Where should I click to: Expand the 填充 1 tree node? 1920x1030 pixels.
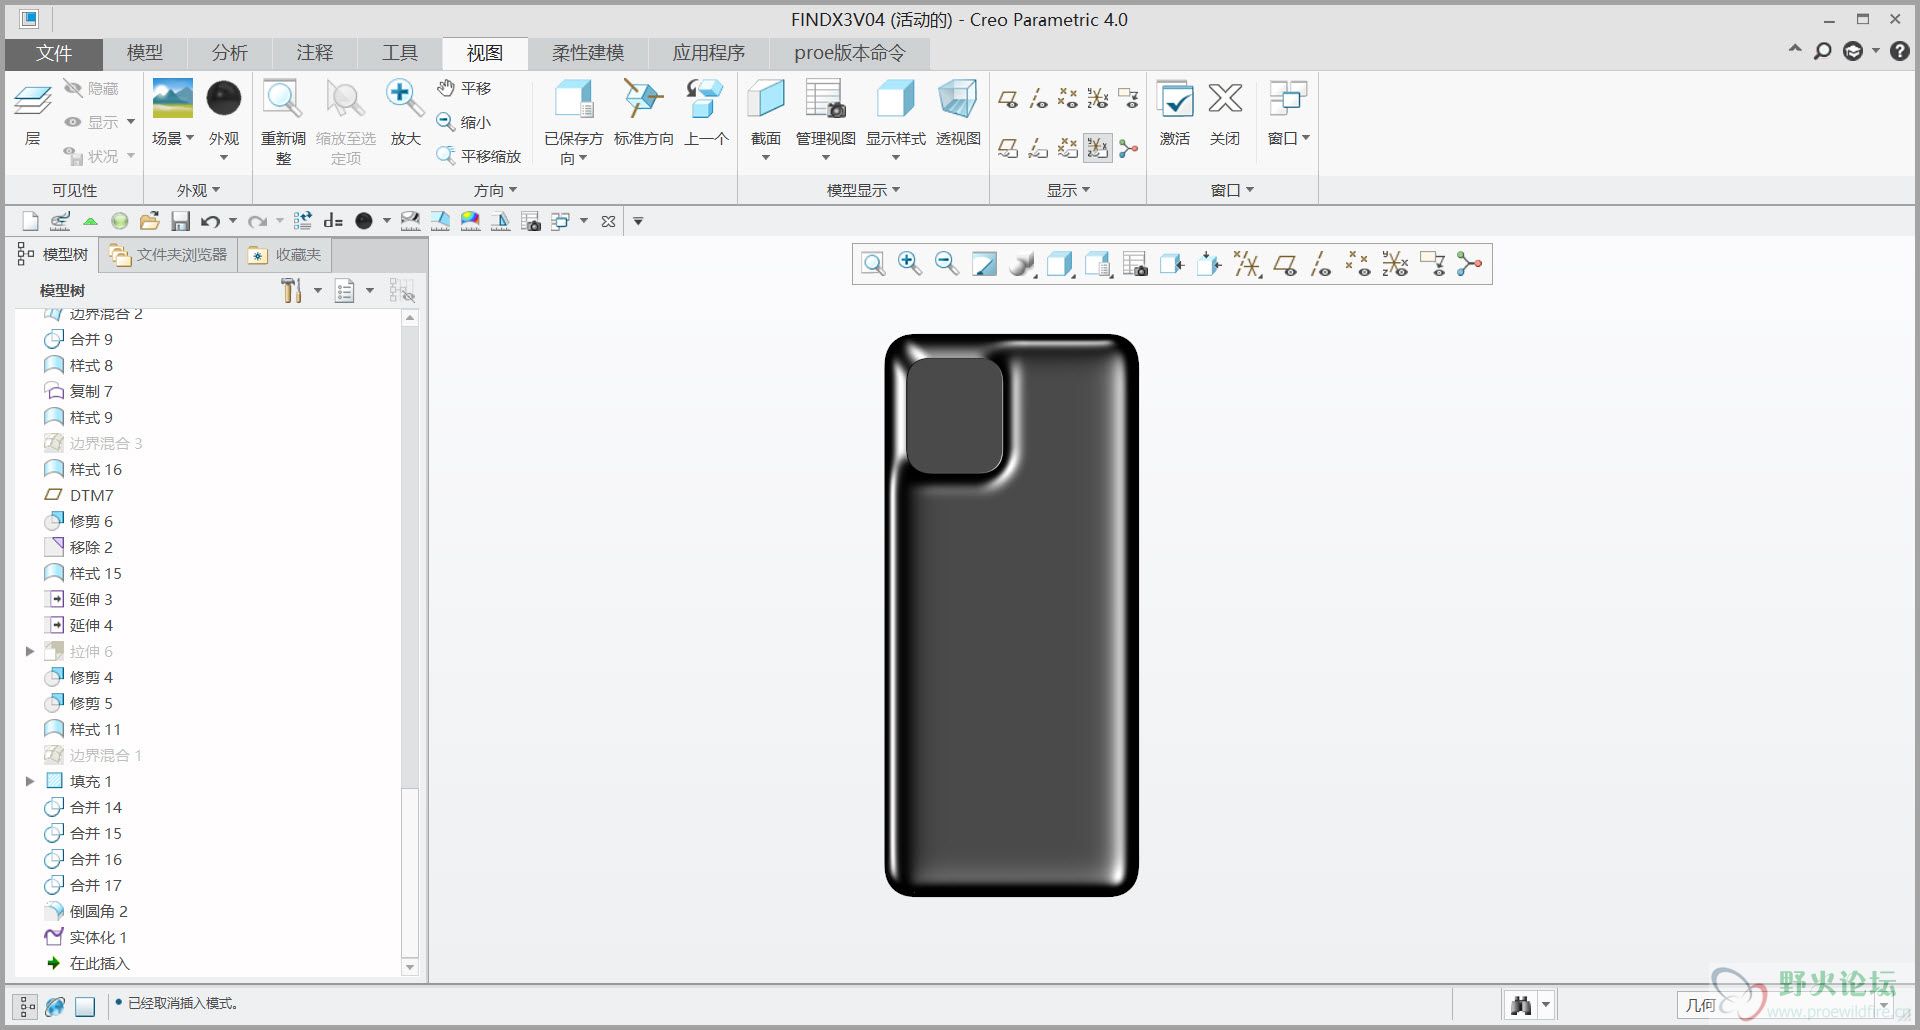point(30,781)
